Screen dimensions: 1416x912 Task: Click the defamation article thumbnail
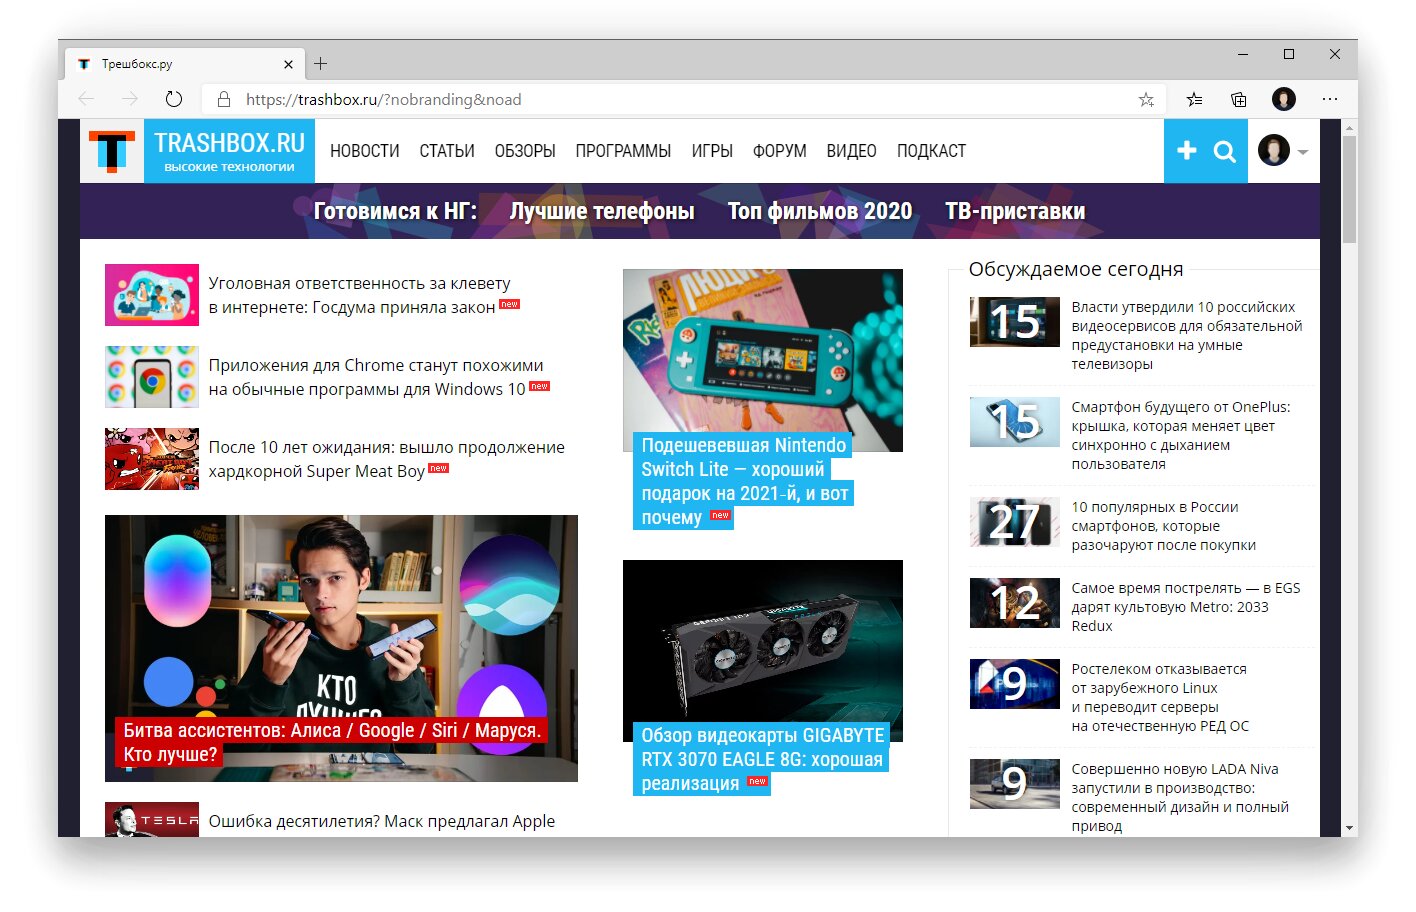(x=152, y=295)
